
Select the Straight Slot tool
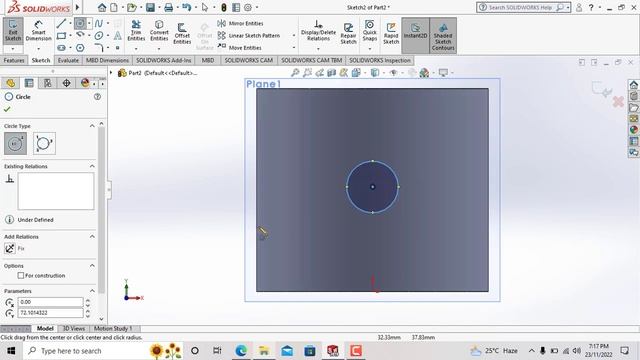click(61, 48)
